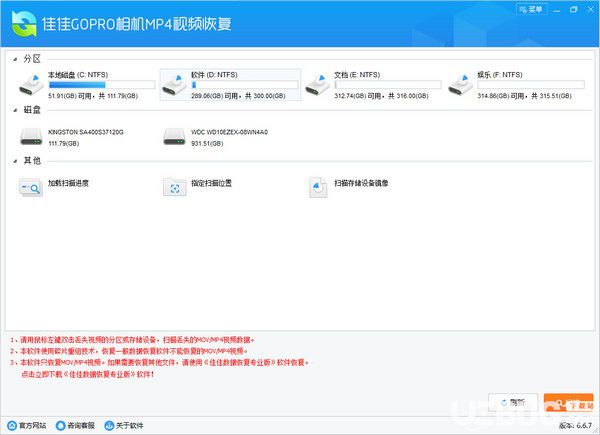Click the E: drive usage bar
Image resolution: width=600 pixels, height=435 pixels.
388,85
